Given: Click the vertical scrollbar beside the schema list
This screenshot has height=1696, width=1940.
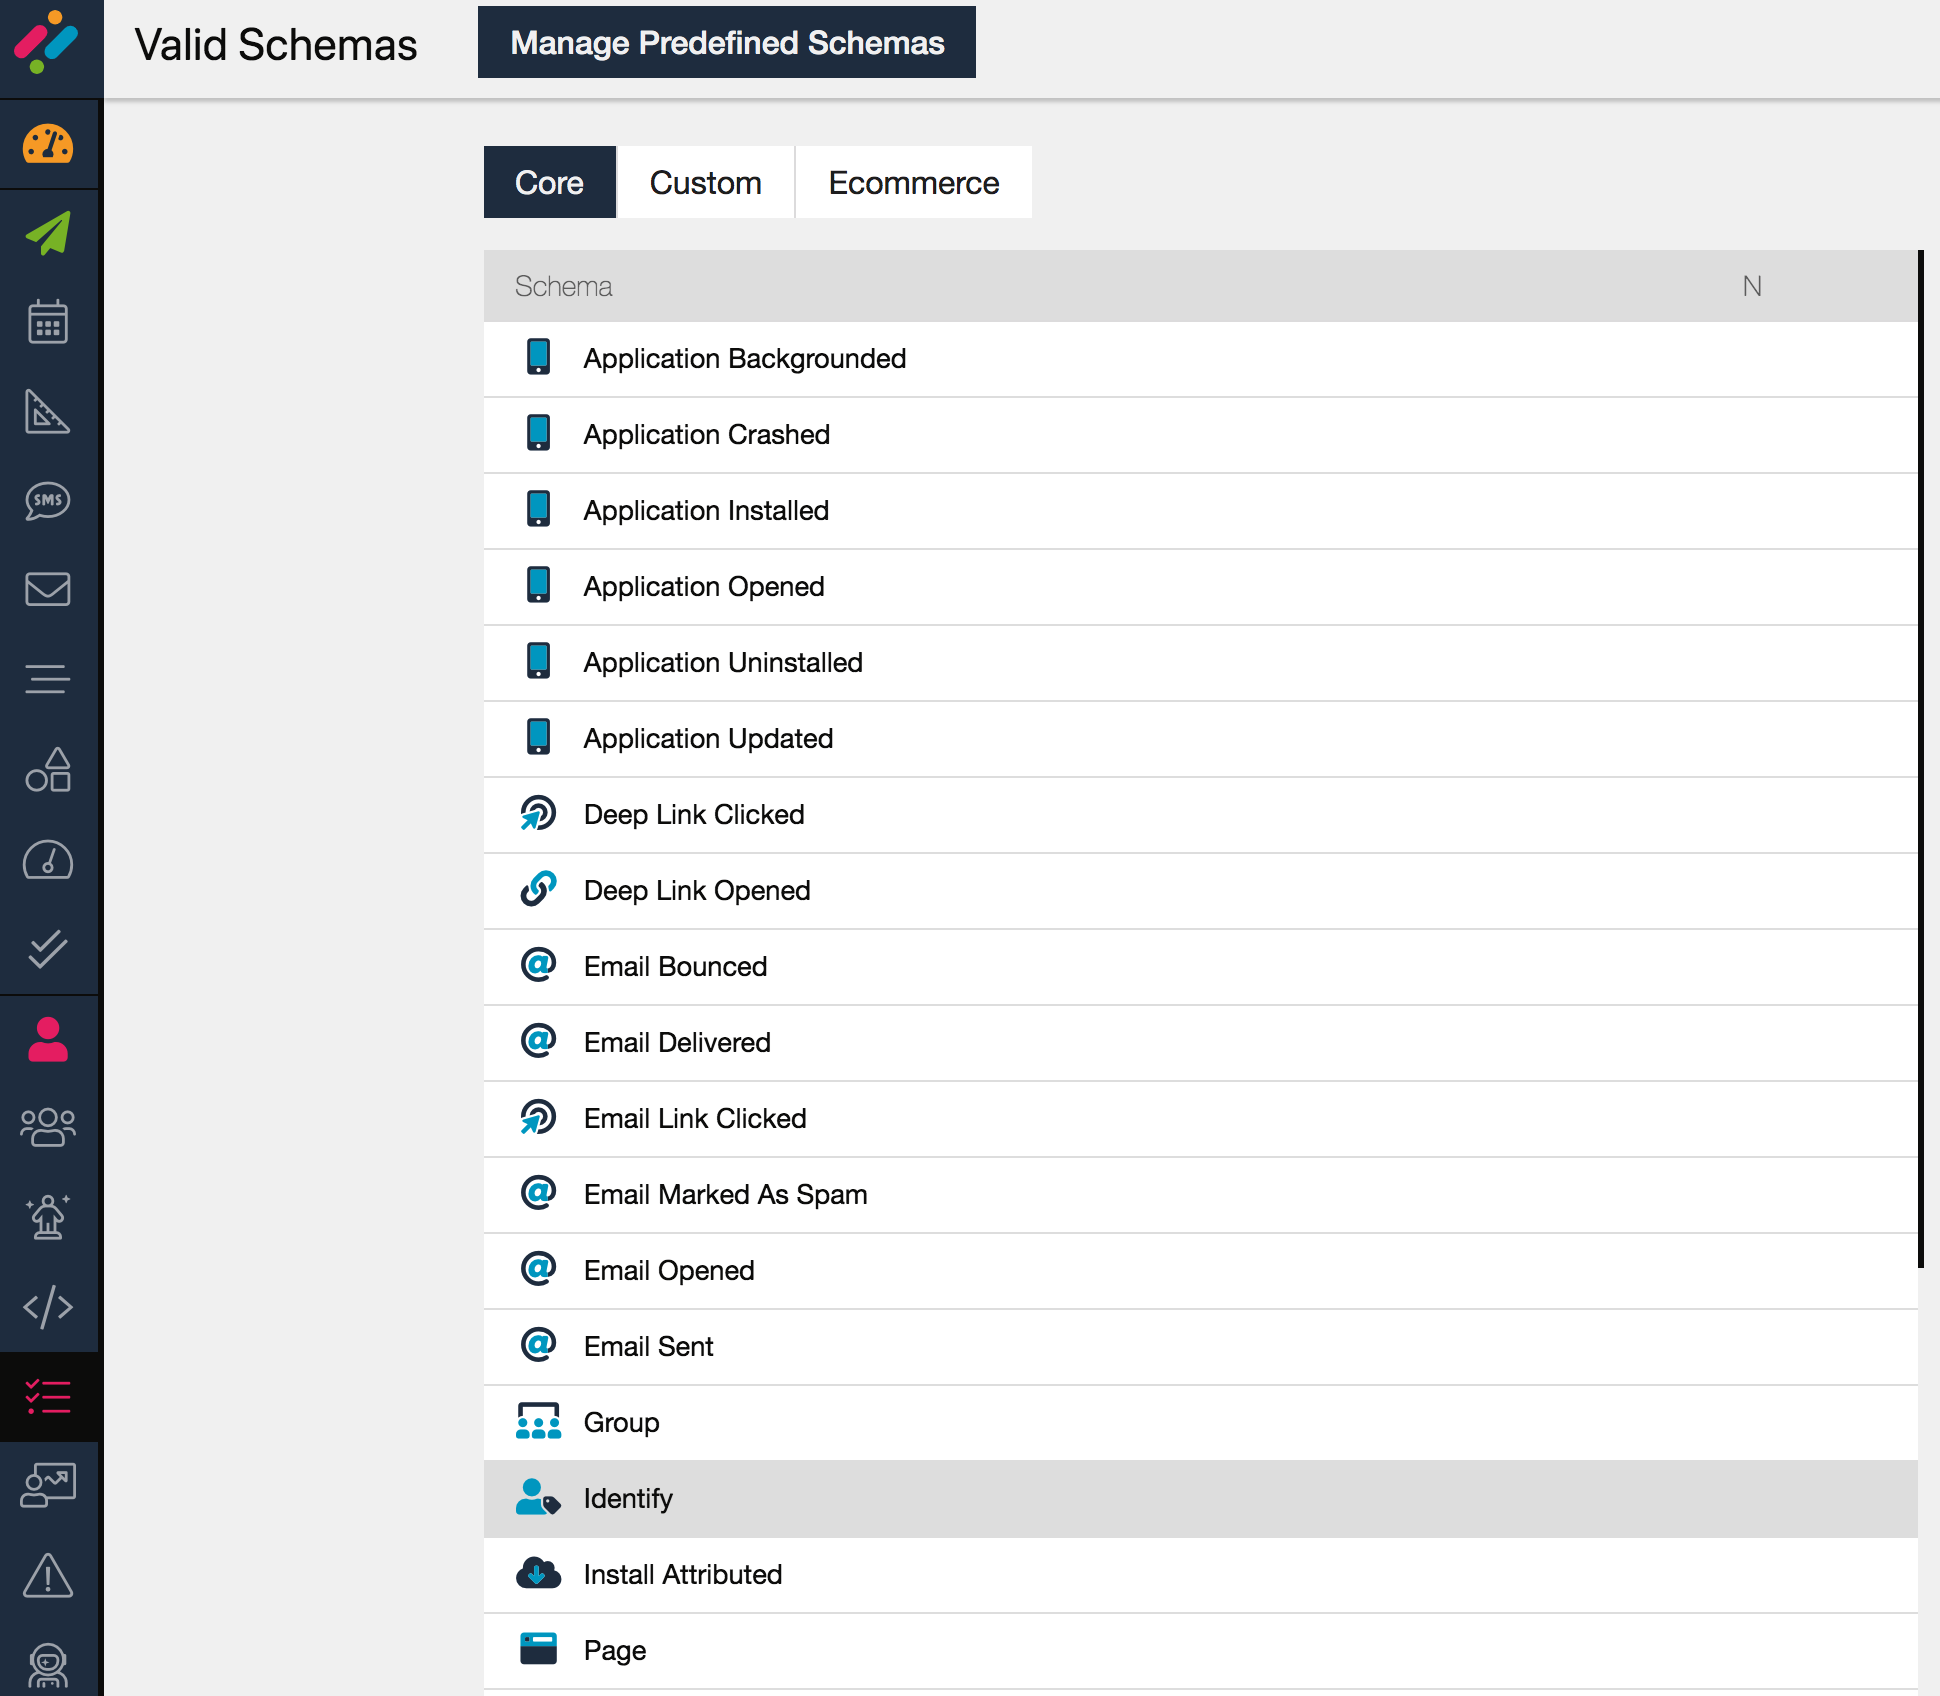Looking at the screenshot, I should [1921, 760].
